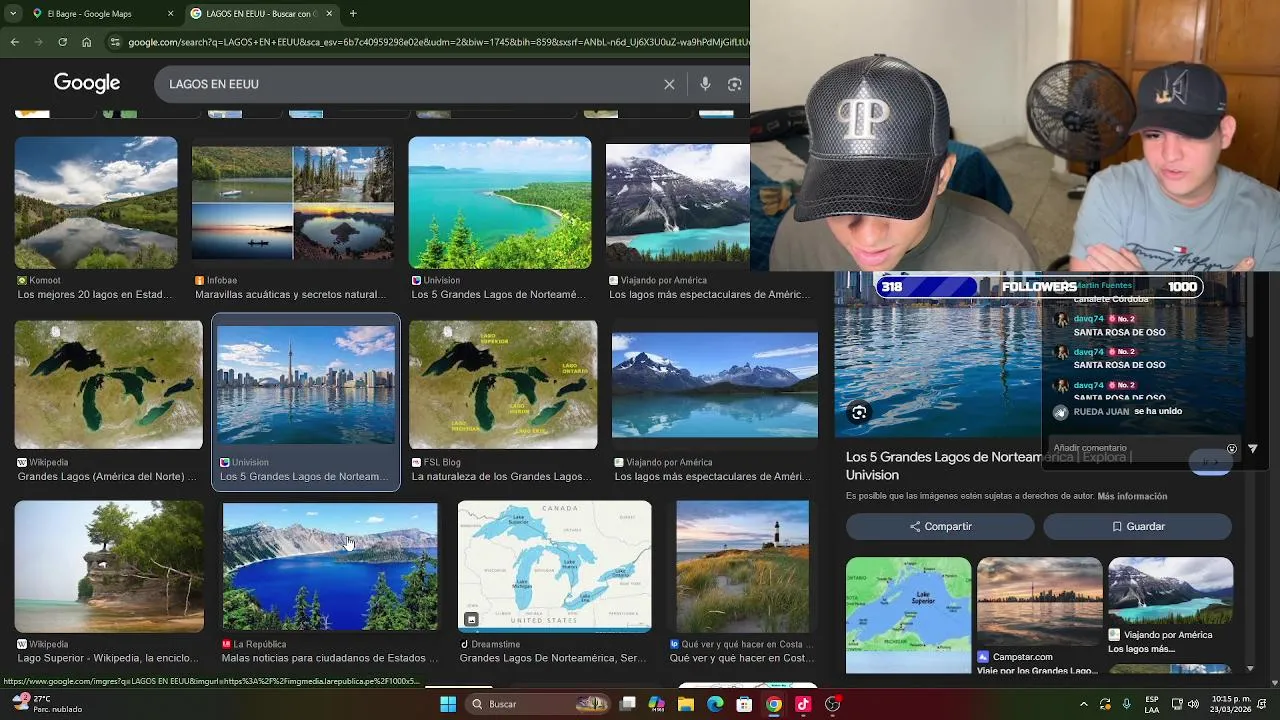Open Los mejores 20 lagos en Estad... link
Image resolution: width=1280 pixels, height=720 pixels.
pos(95,294)
